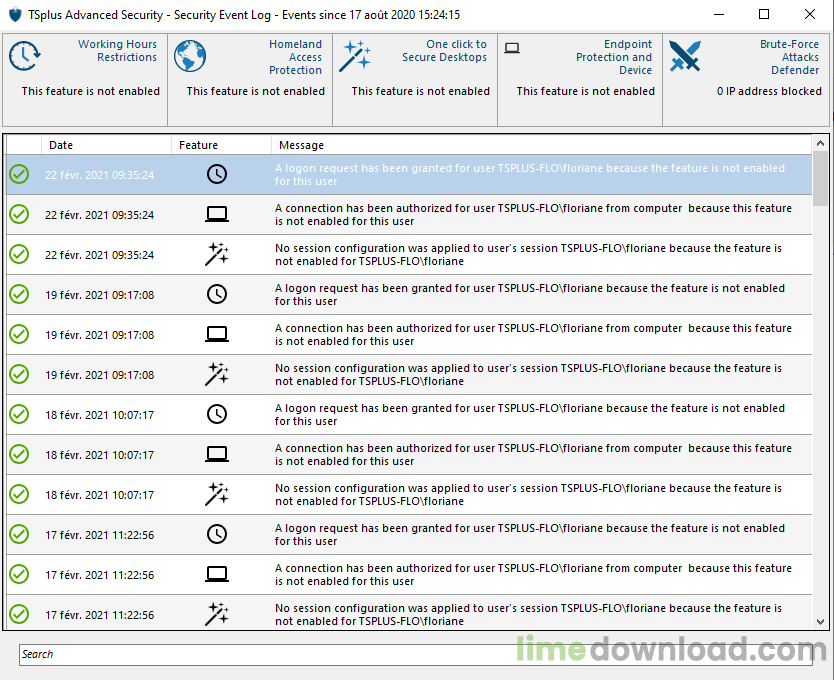Click the Working Hours Restrictions clock icon
The image size is (834, 680).
(24, 57)
